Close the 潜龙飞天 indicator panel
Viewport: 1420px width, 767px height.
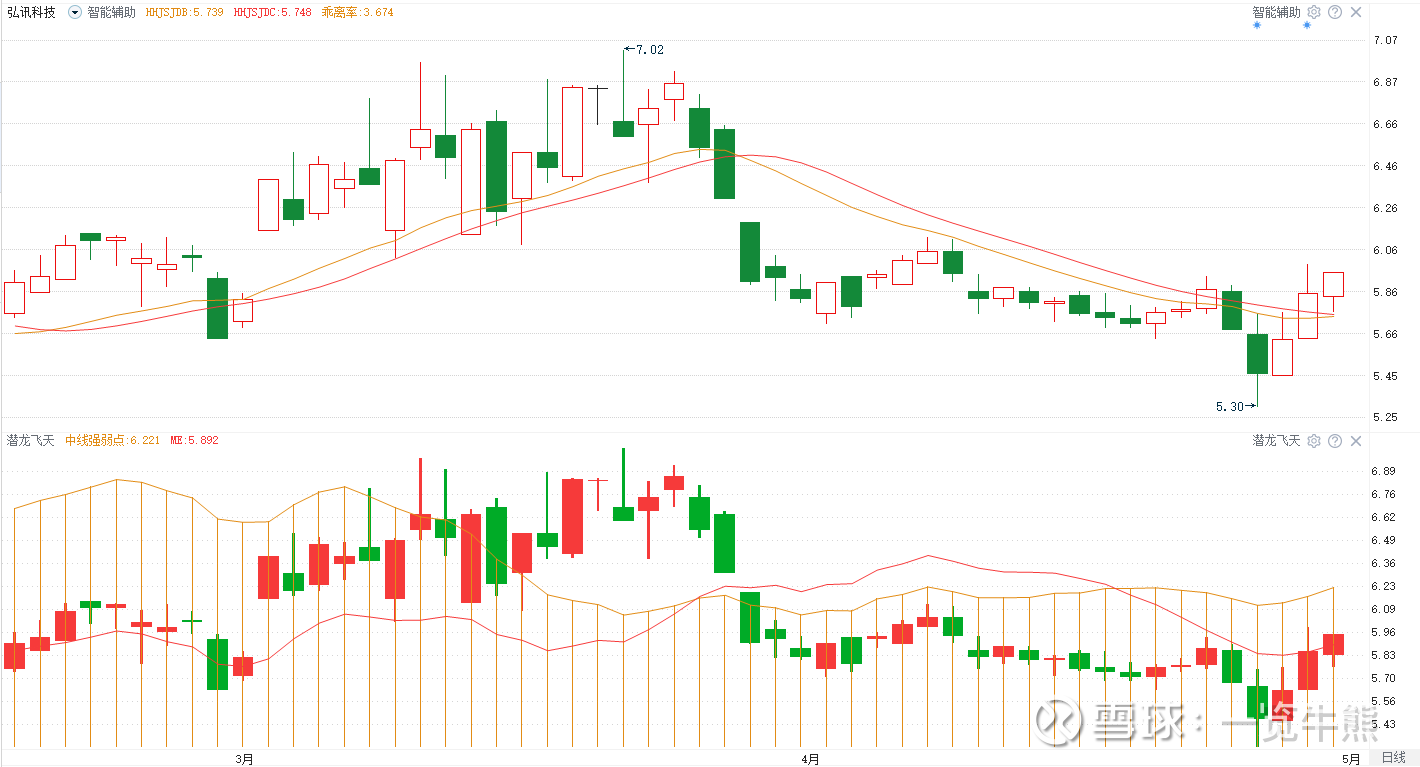pyautogui.click(x=1356, y=441)
